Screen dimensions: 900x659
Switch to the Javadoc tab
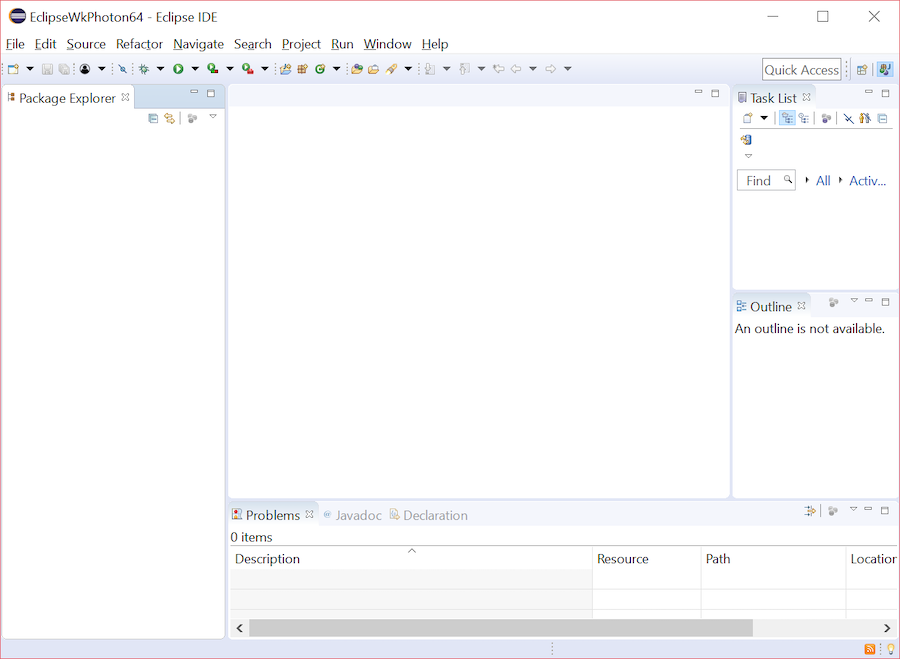coord(357,515)
